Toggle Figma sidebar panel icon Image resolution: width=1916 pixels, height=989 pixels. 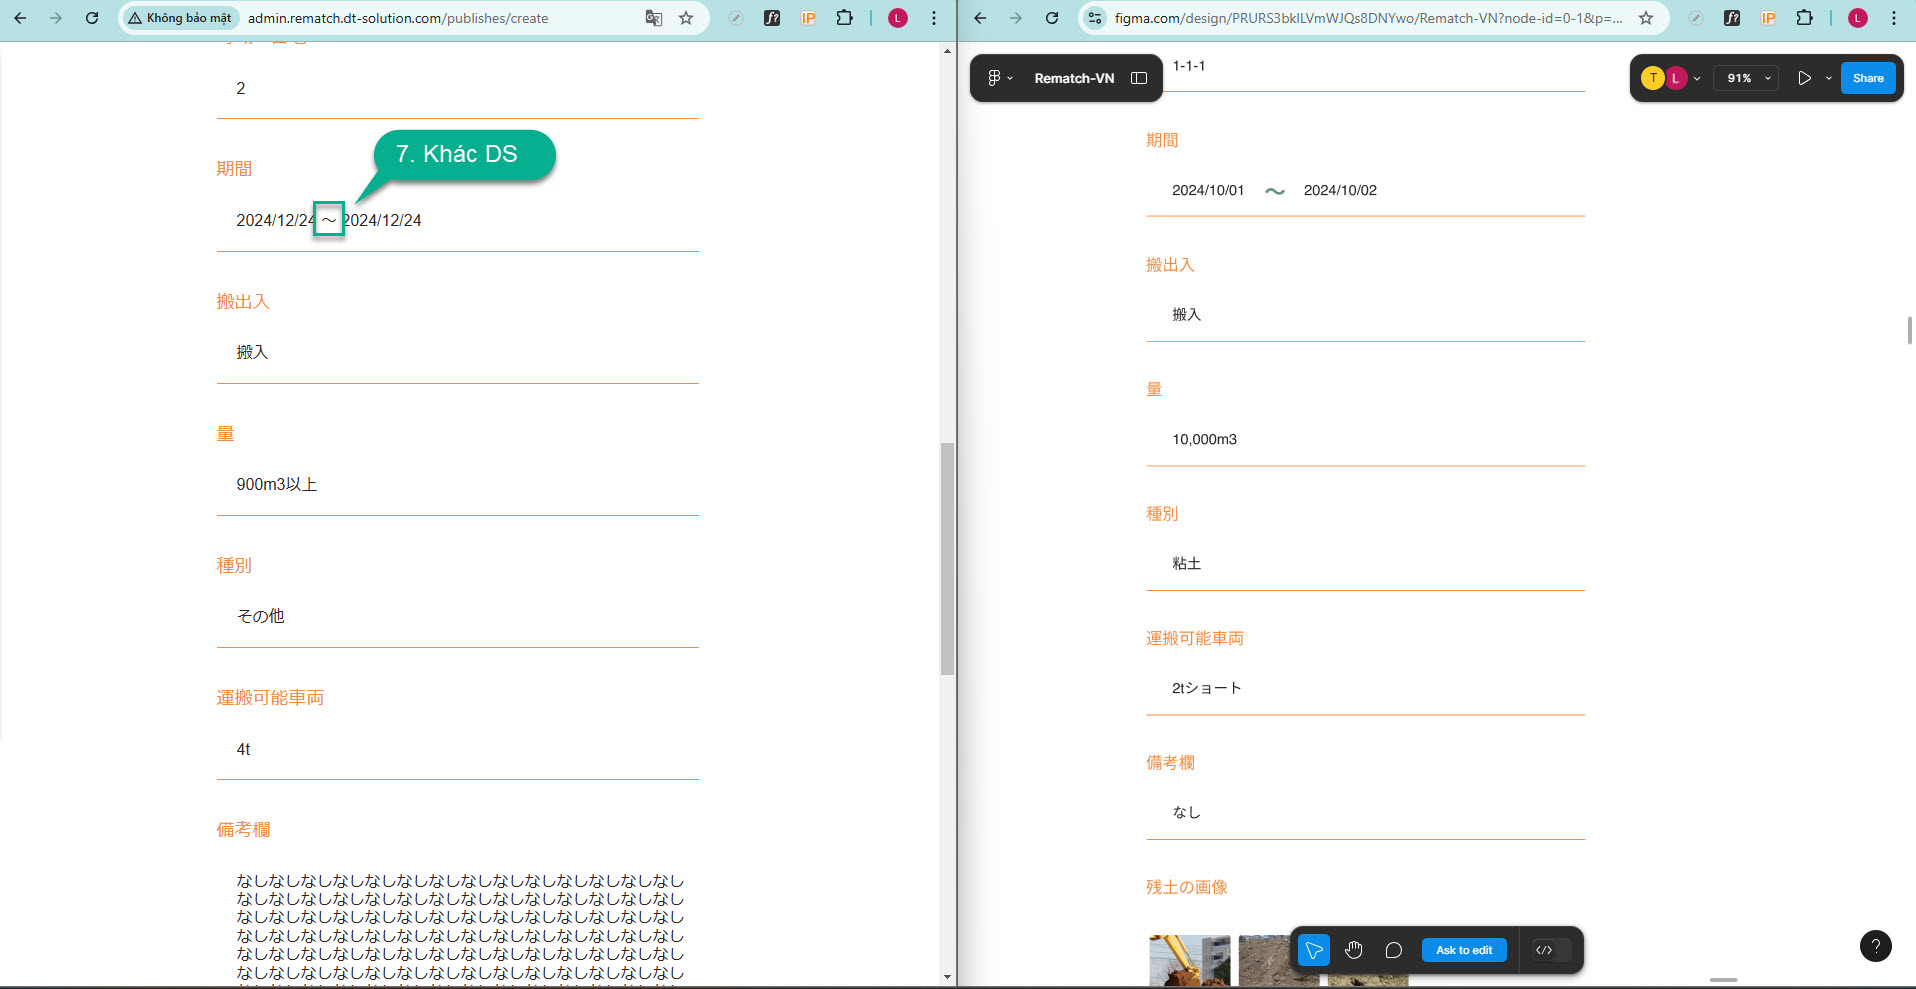click(x=1139, y=78)
